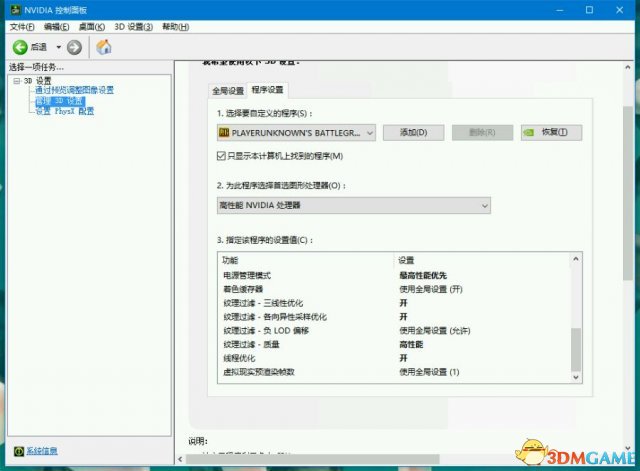Click the 删除(R) button
Viewport: 640px width, 471px height.
[482, 133]
